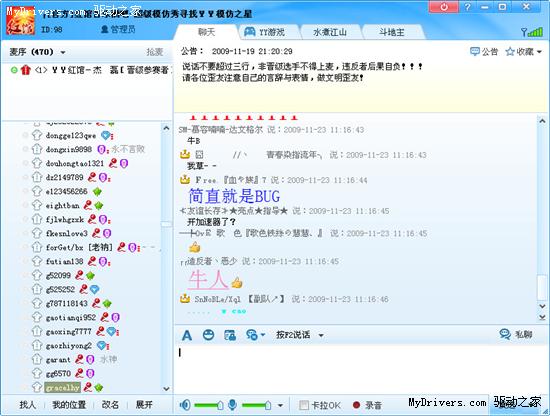
Task: Select user douhongtao1321
Action: tap(75, 163)
